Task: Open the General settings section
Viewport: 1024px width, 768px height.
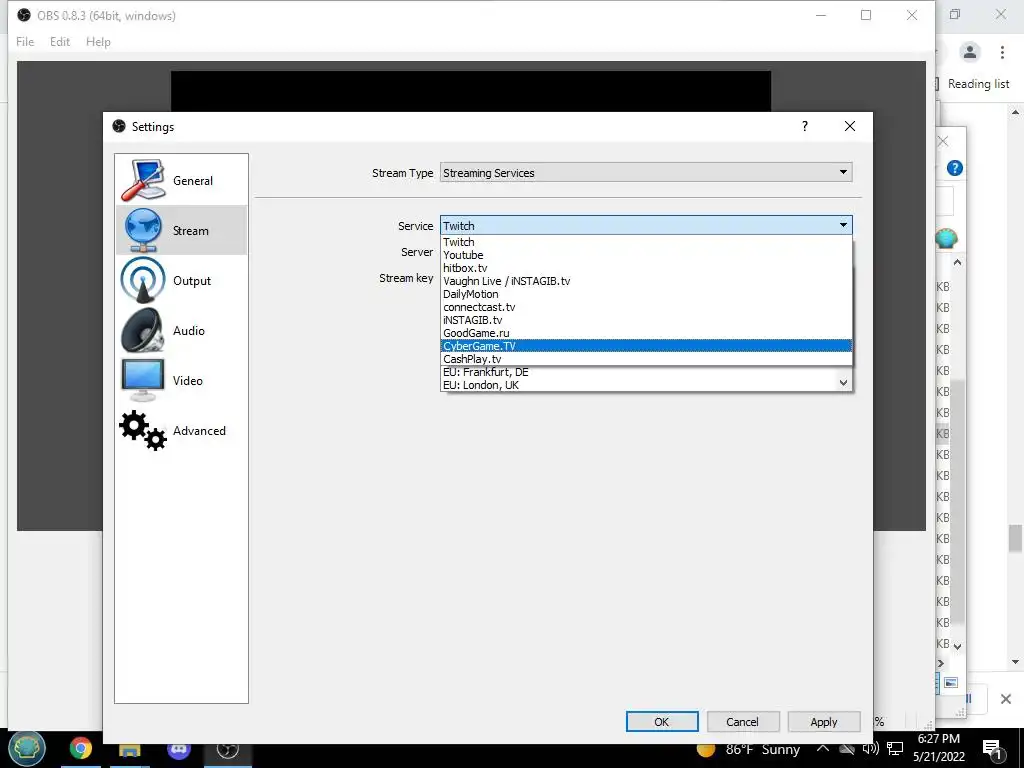Action: point(182,181)
